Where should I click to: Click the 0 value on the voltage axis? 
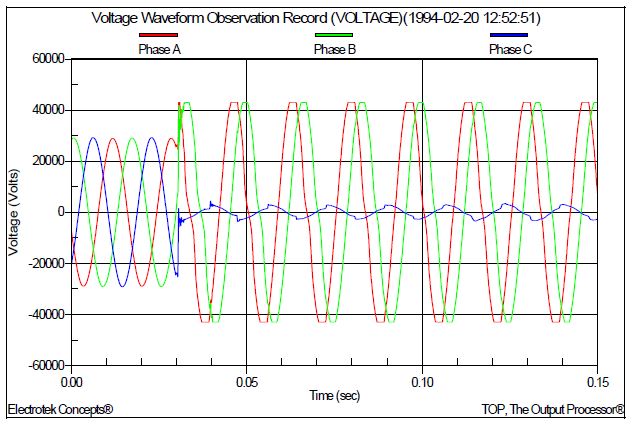point(61,212)
